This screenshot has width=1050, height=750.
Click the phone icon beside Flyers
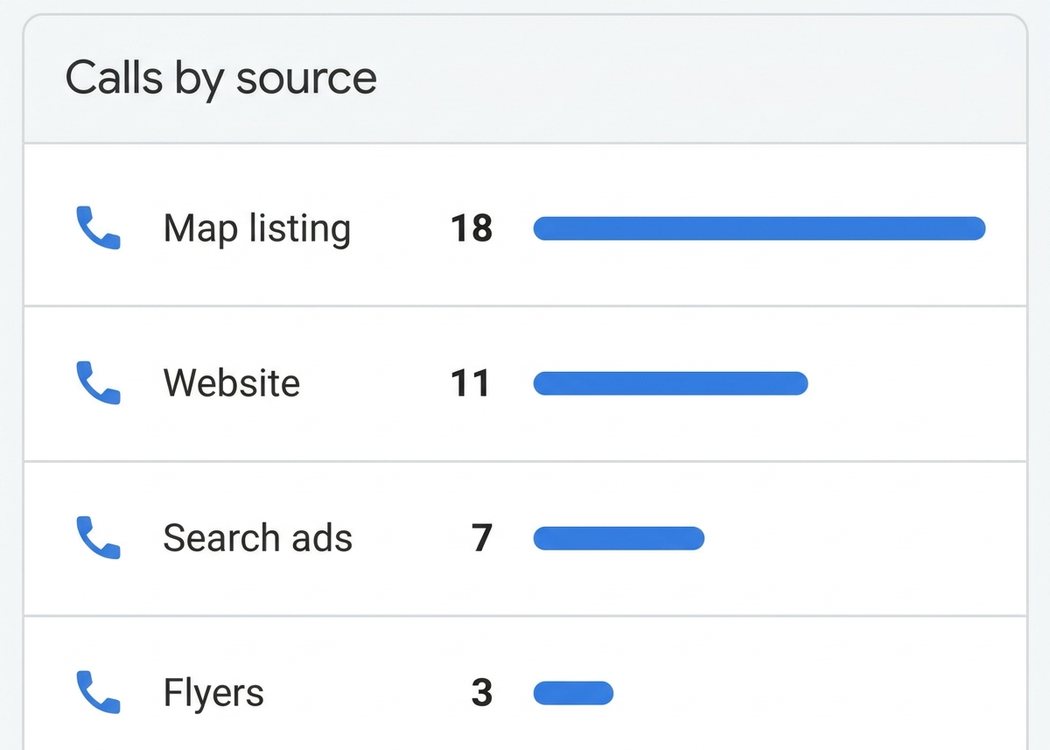coord(98,692)
